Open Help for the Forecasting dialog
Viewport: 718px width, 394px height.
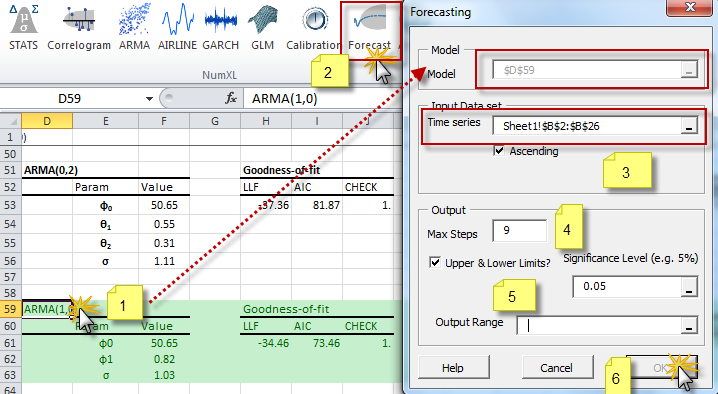click(453, 368)
